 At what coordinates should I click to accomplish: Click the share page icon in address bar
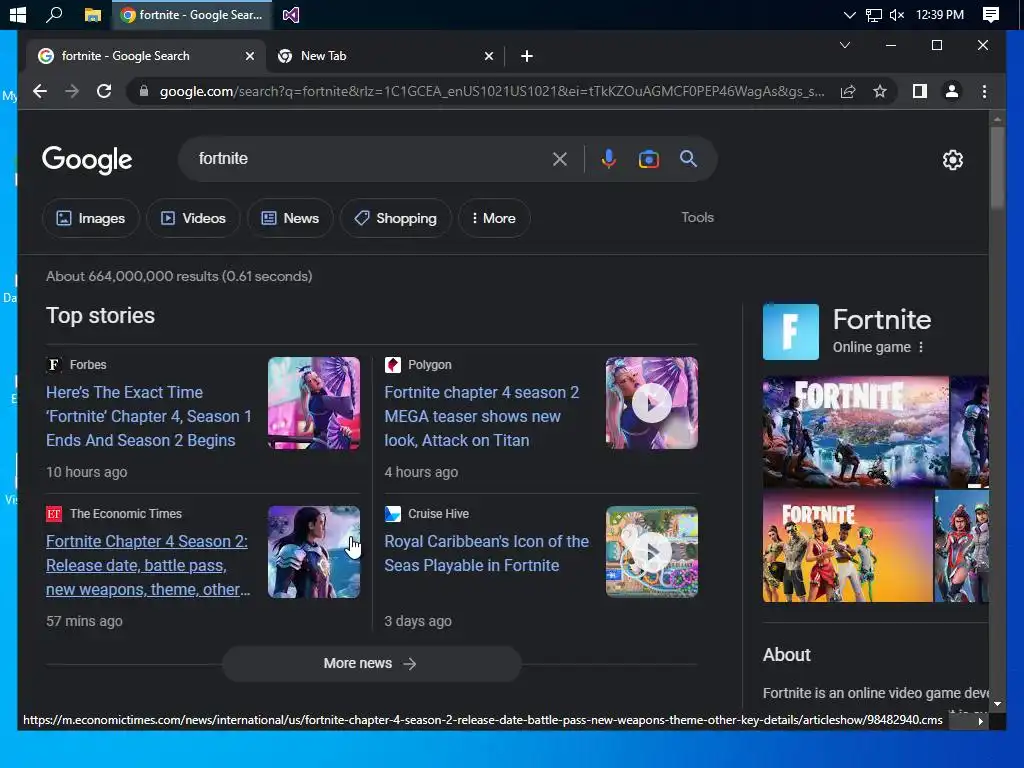pyautogui.click(x=848, y=91)
